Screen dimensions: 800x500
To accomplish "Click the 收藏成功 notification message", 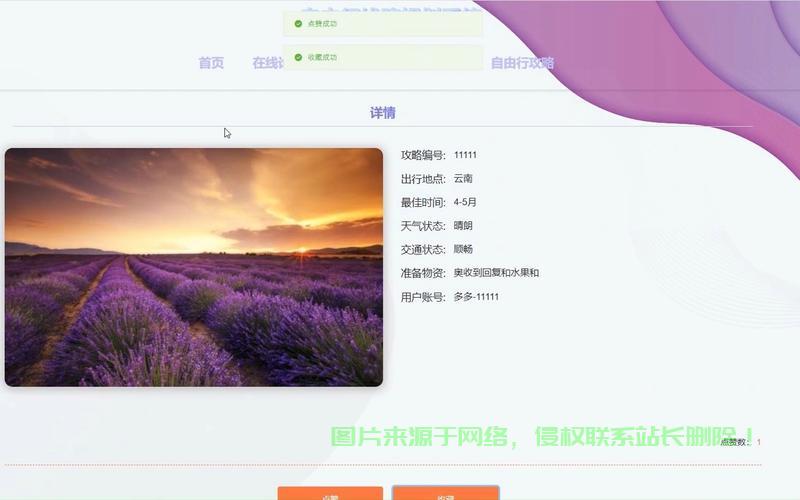I will pyautogui.click(x=383, y=57).
